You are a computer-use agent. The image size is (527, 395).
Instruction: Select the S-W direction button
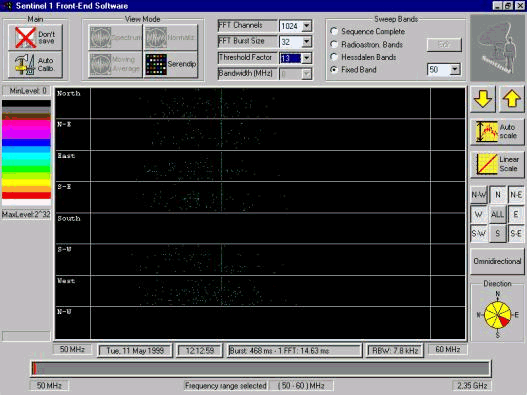[479, 233]
